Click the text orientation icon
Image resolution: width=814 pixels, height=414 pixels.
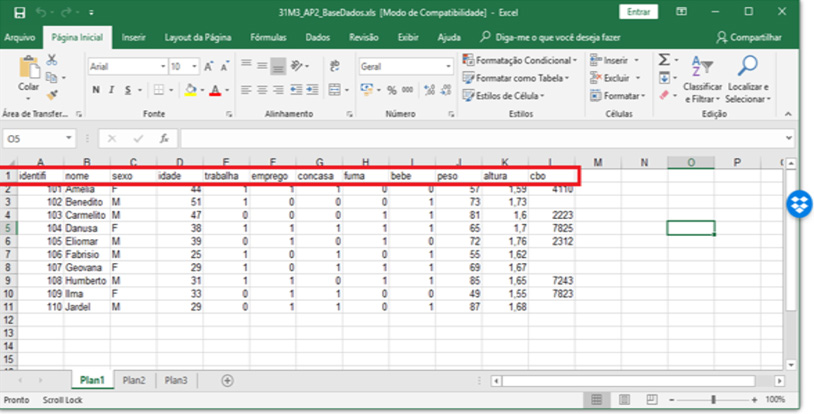click(297, 65)
